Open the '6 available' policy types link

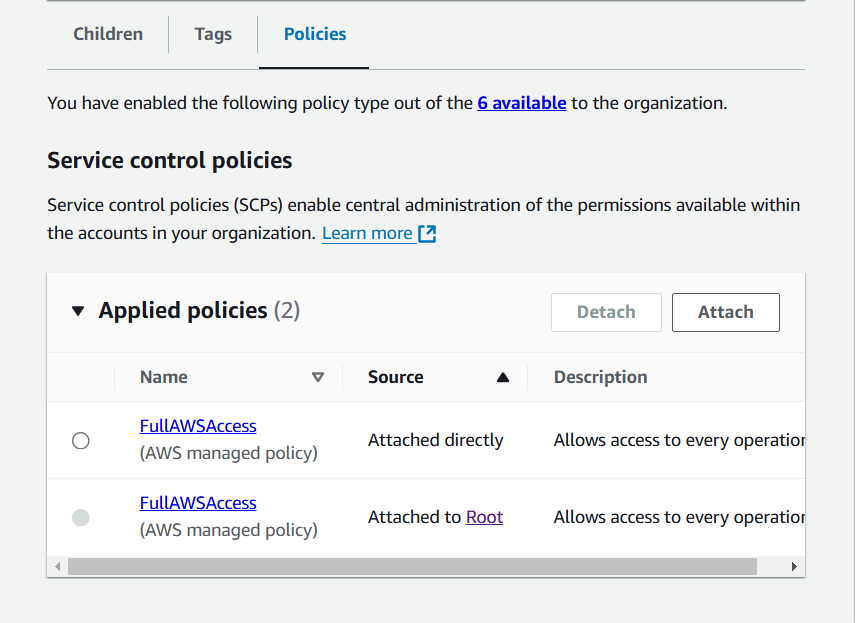click(x=521, y=103)
